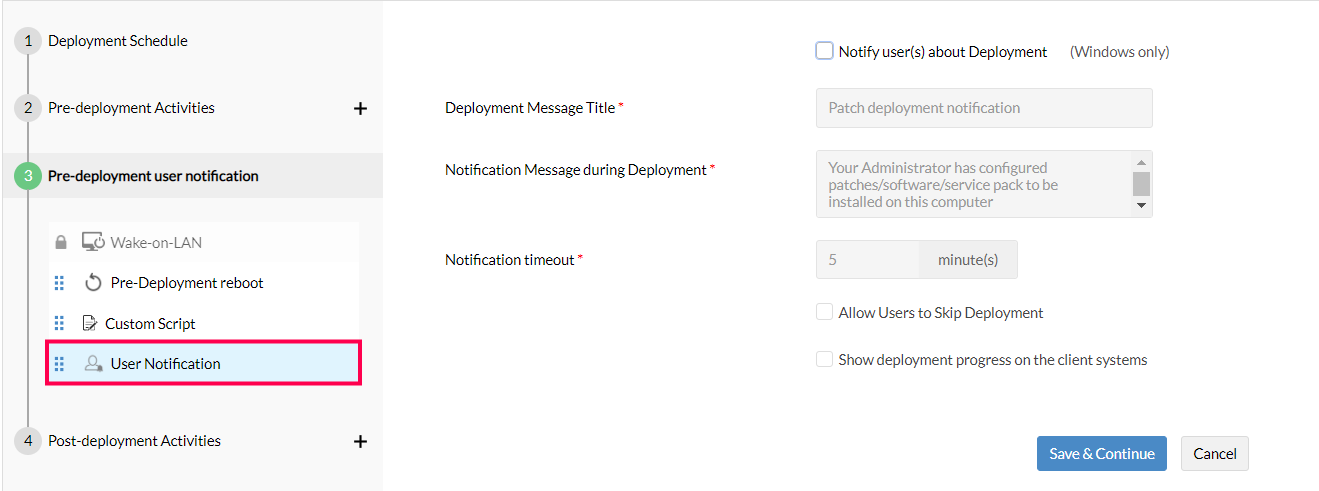The image size is (1319, 491).
Task: Expand Pre-deployment Activities with plus icon
Action: tap(361, 108)
